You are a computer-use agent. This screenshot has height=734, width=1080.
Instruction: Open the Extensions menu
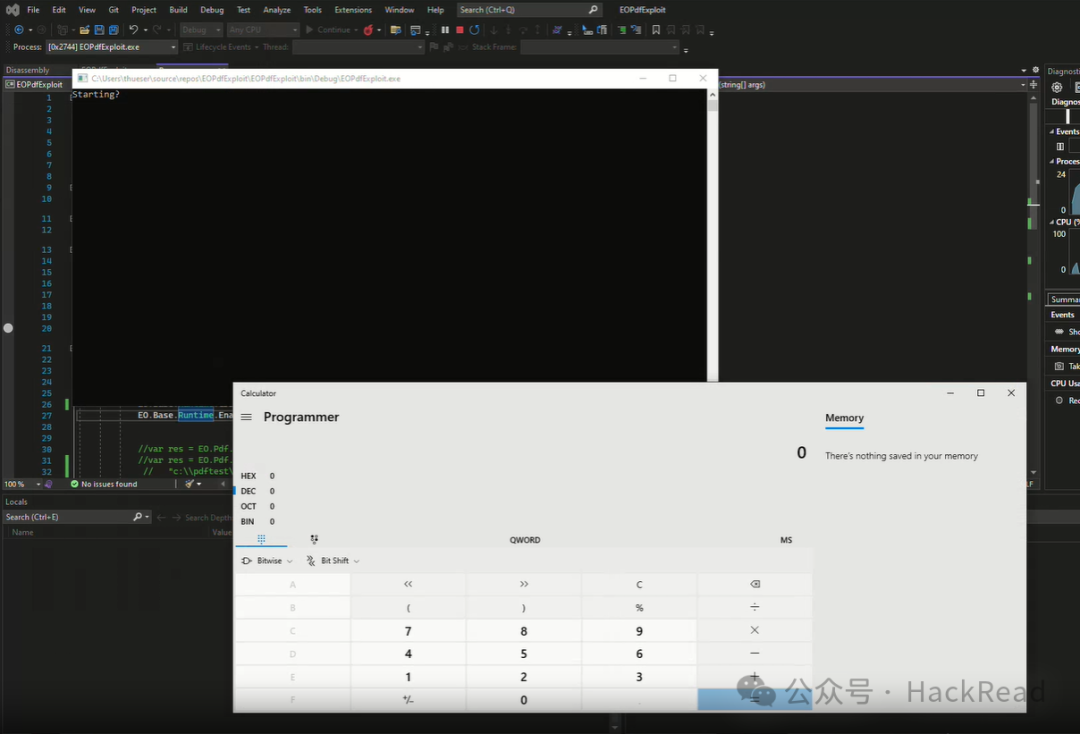point(353,10)
